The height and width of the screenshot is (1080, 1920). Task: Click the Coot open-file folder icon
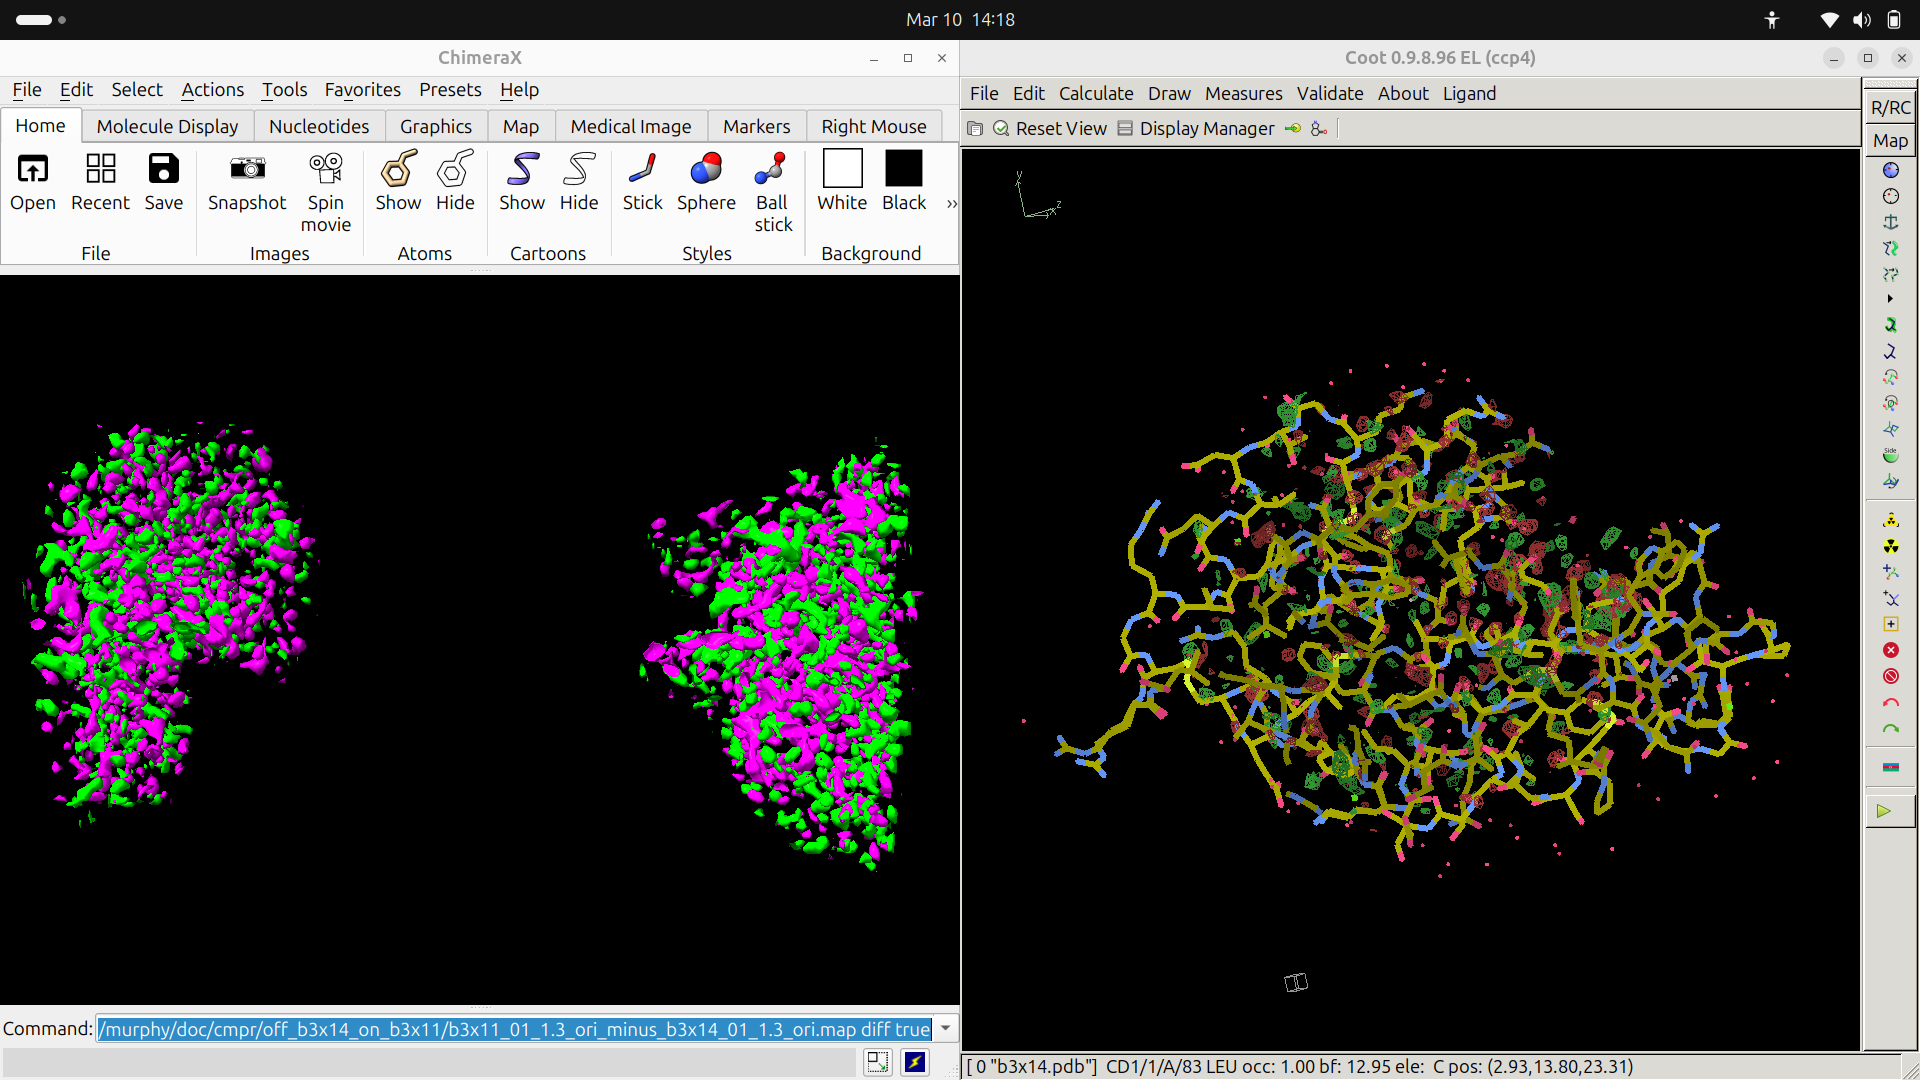975,128
